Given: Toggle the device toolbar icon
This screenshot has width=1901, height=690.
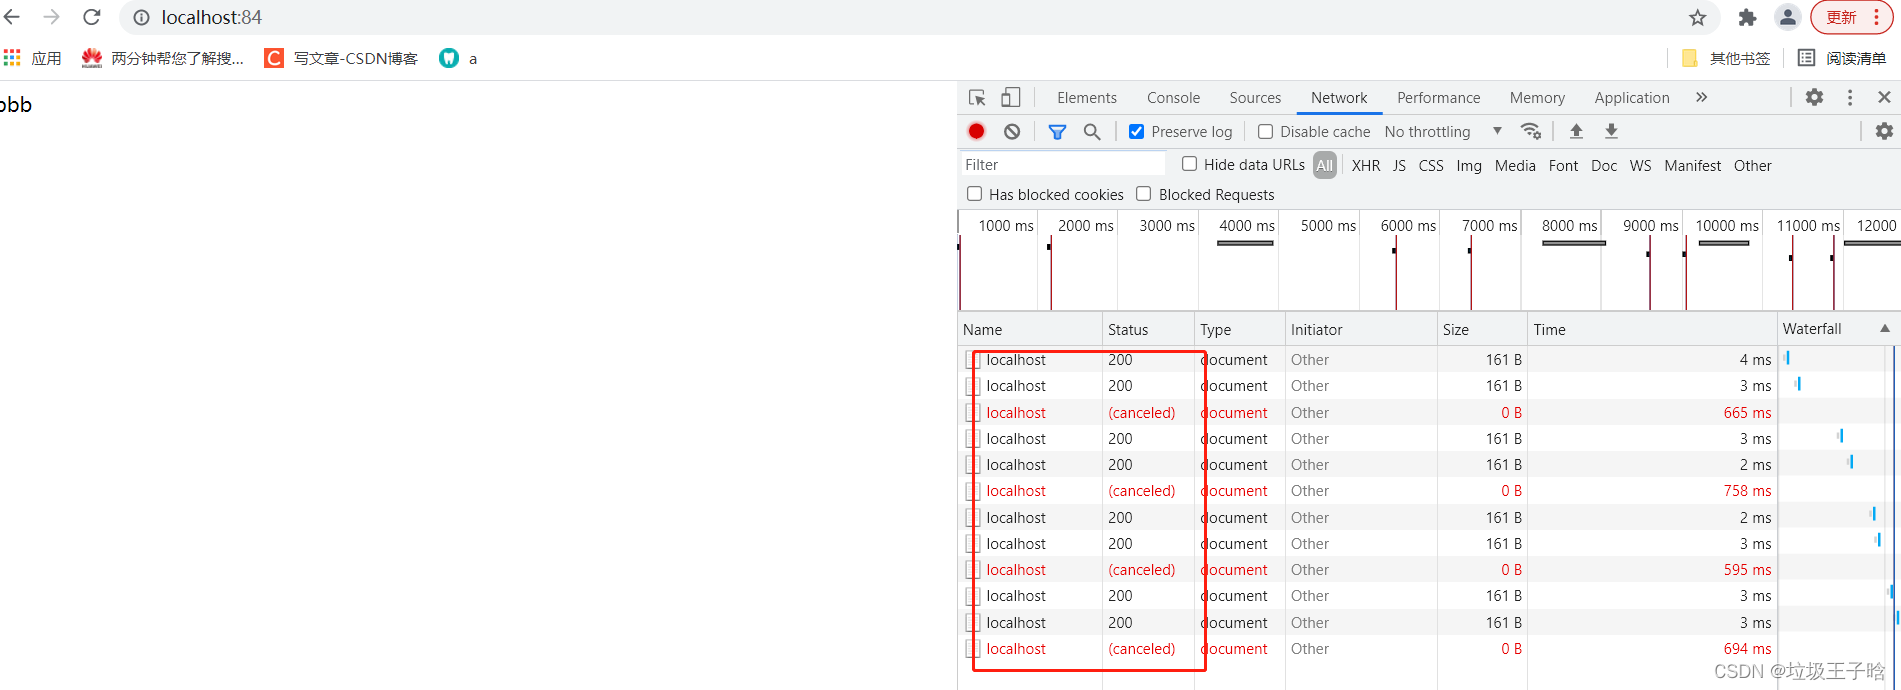Looking at the screenshot, I should [1011, 97].
